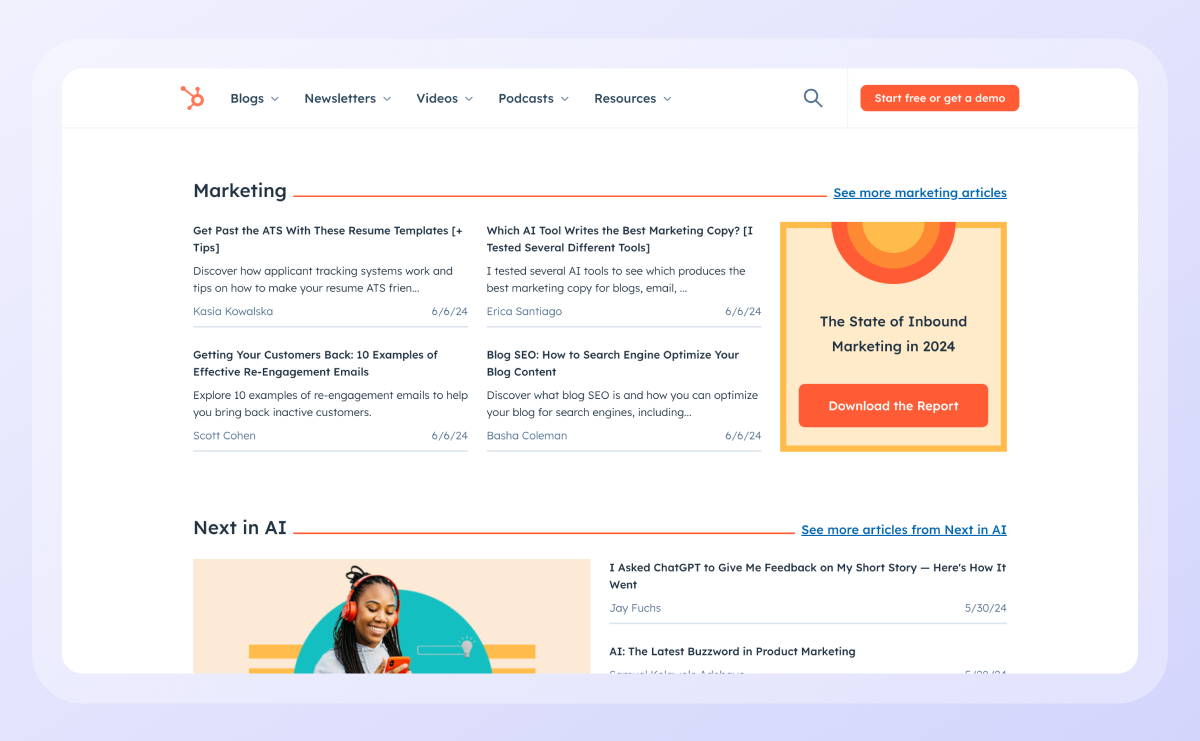Open Blog SEO article title
The width and height of the screenshot is (1200, 741).
(613, 363)
